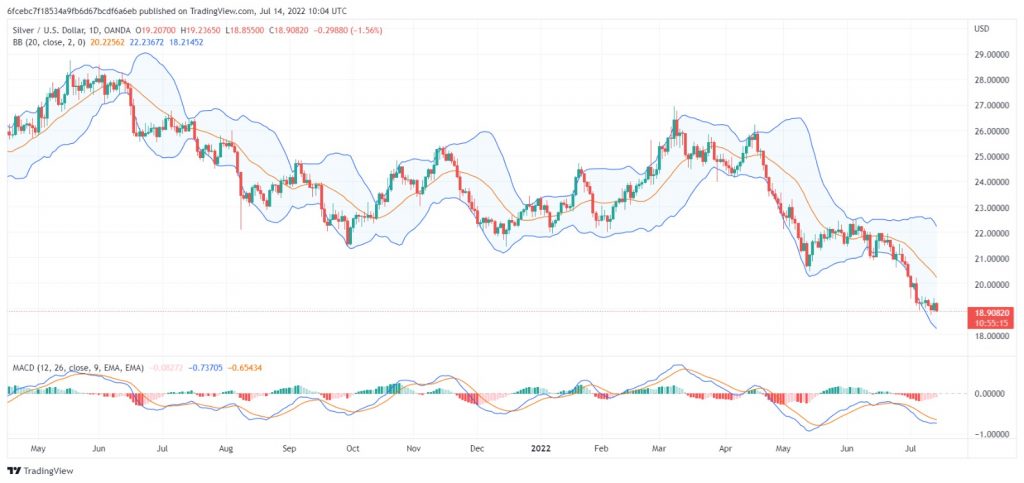The image size is (1024, 483).
Task: Select the MACD (12, 26, close, 9, EMA, EMA) label
Action: point(69,368)
